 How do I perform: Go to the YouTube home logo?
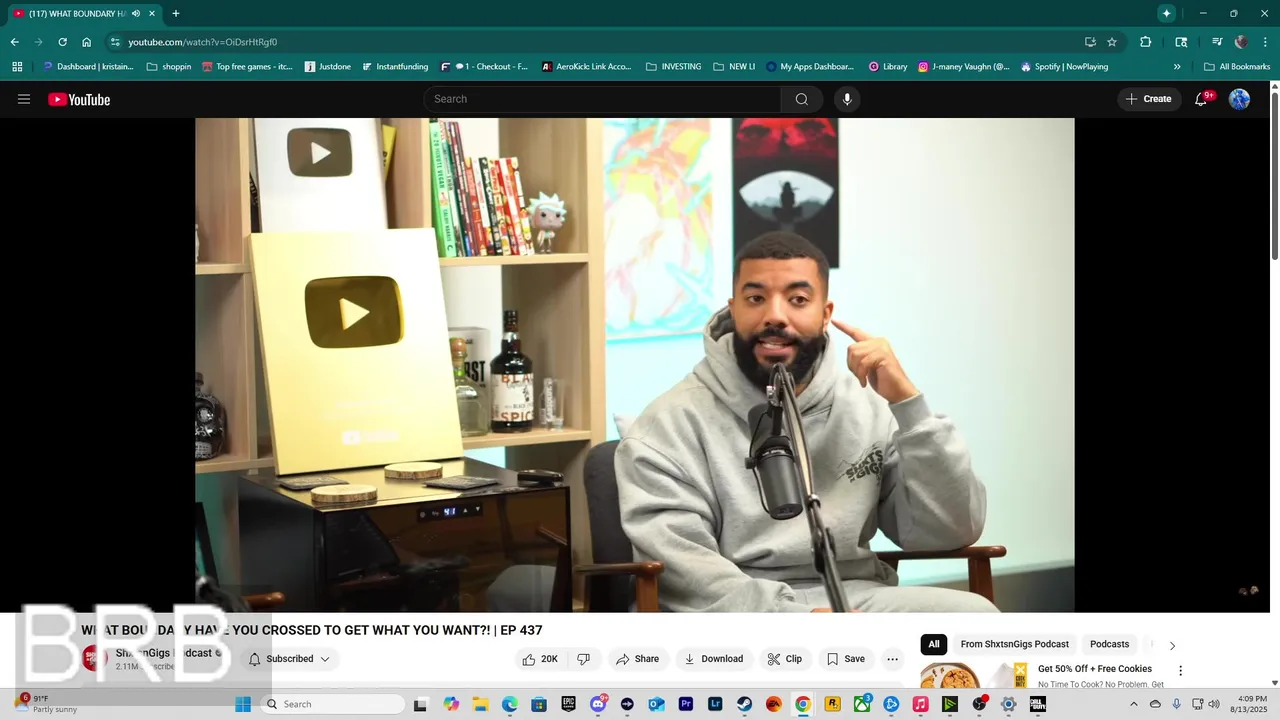click(79, 99)
